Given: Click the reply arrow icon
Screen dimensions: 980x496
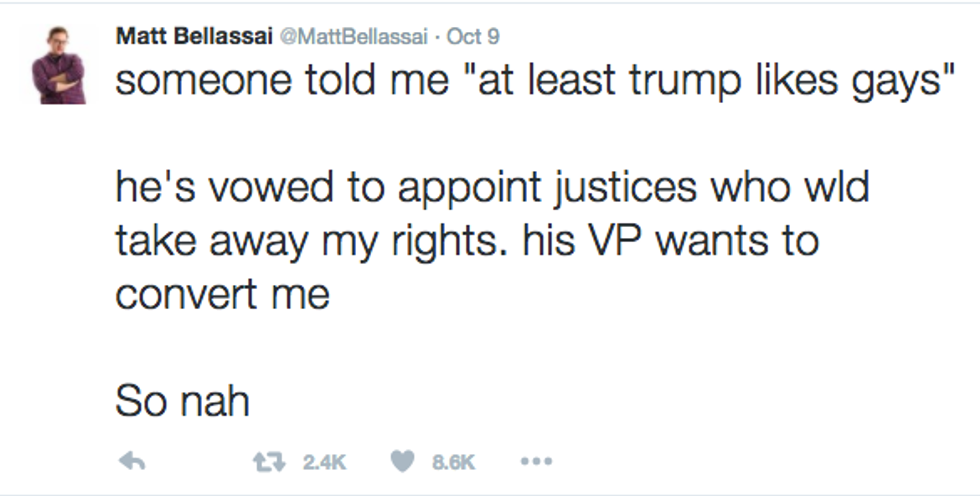Looking at the screenshot, I should pyautogui.click(x=132, y=461).
